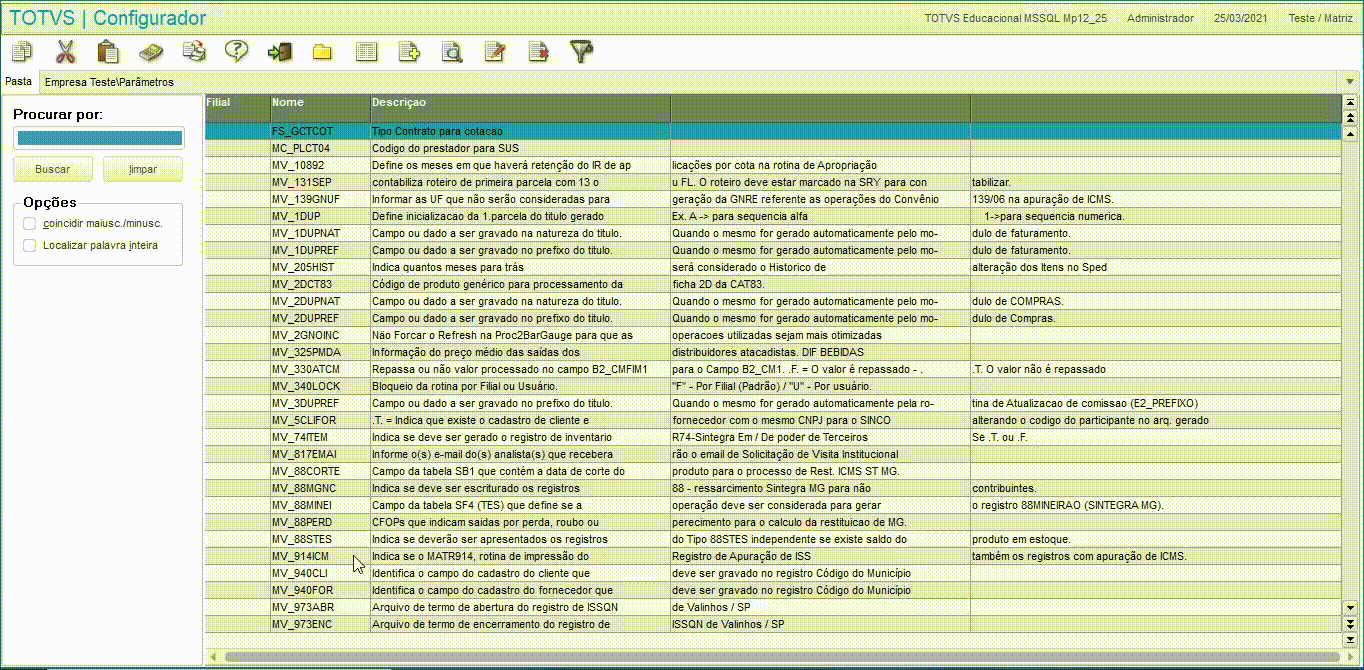Select the Empresa Teste\Parâmetros tab
Screen dimensions: 1364x670
109,81
